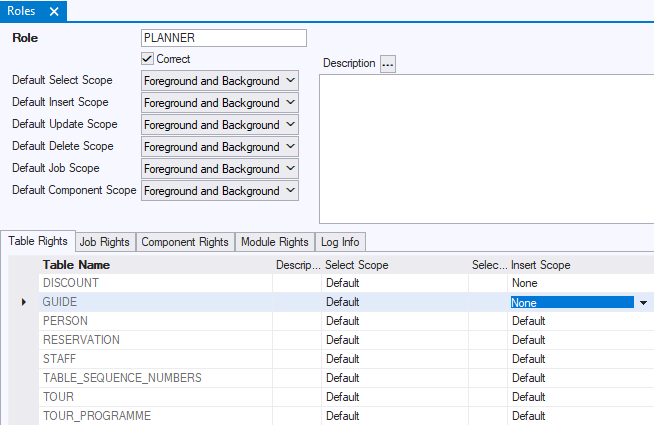Expand the Default Delete Scope dropdown
654x425 pixels.
pos(290,147)
